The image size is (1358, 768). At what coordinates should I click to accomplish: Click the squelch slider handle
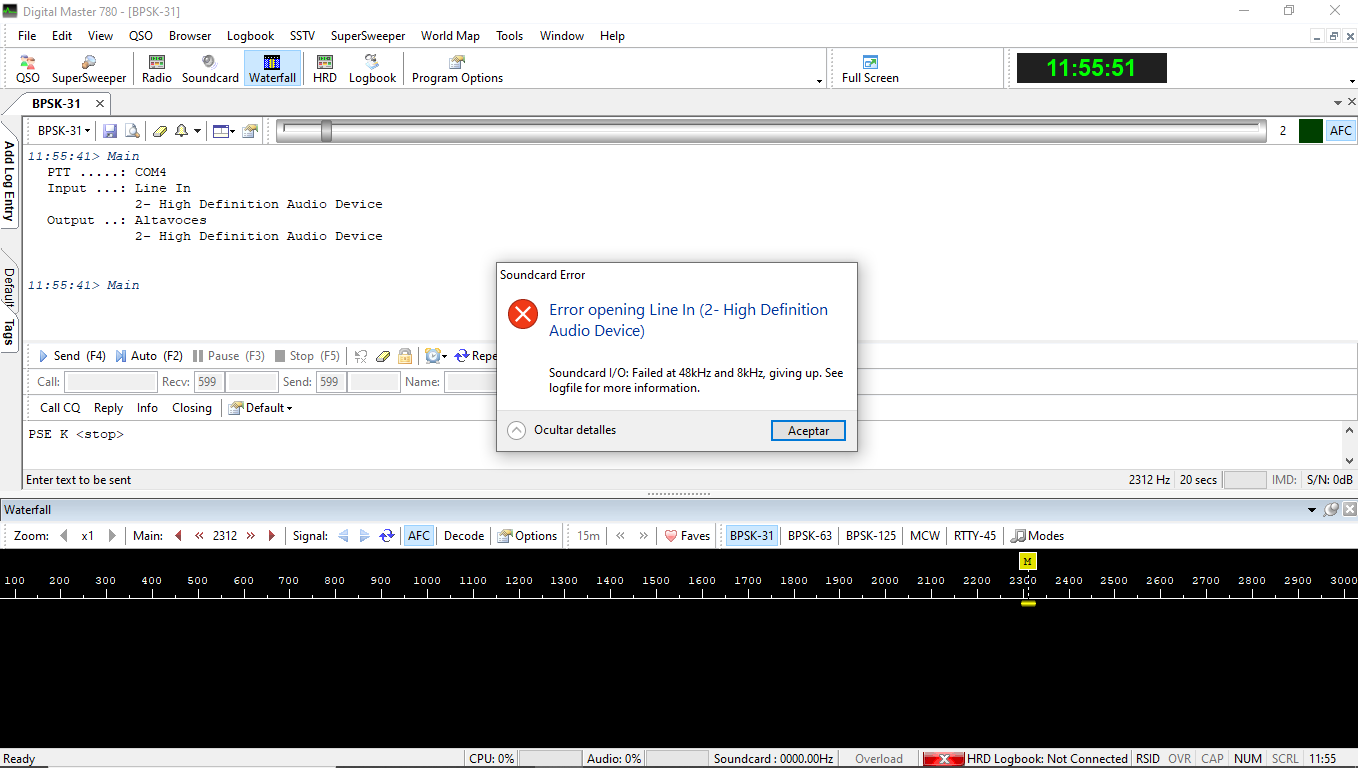326,131
